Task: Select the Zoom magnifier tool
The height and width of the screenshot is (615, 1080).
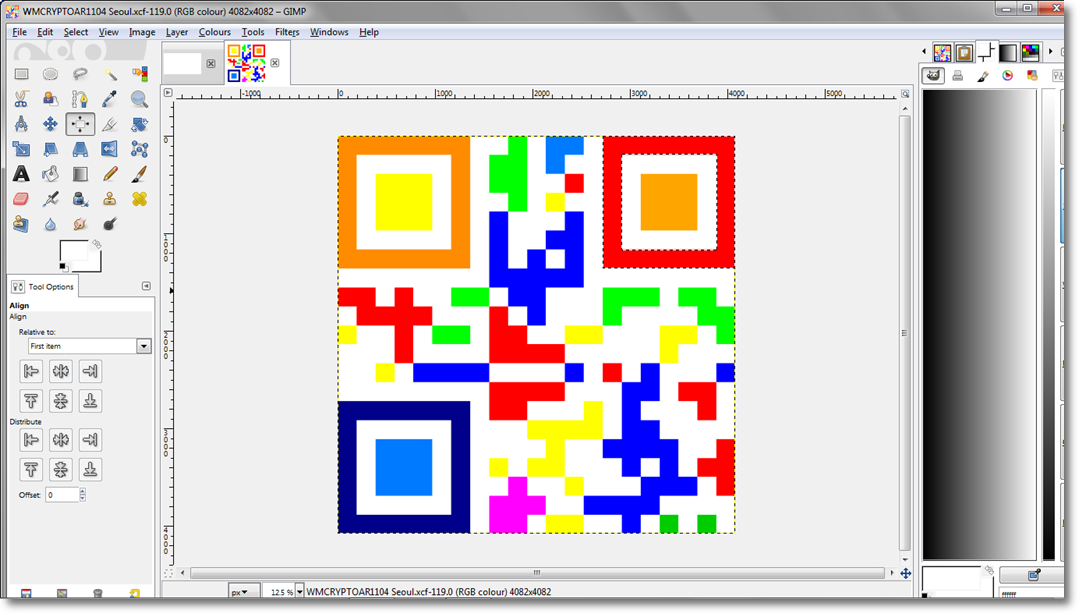Action: 139,99
